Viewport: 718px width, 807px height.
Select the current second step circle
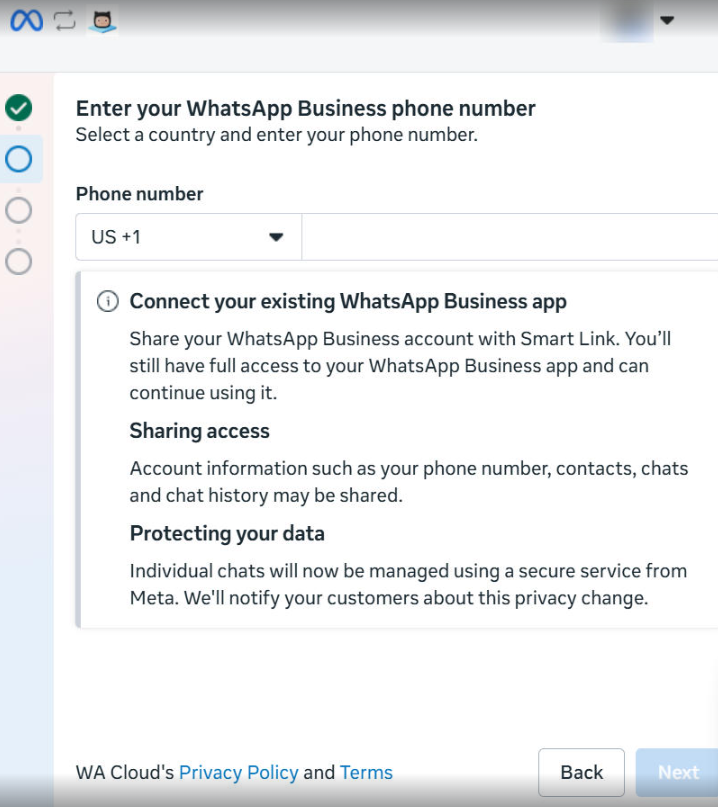pyautogui.click(x=19, y=159)
